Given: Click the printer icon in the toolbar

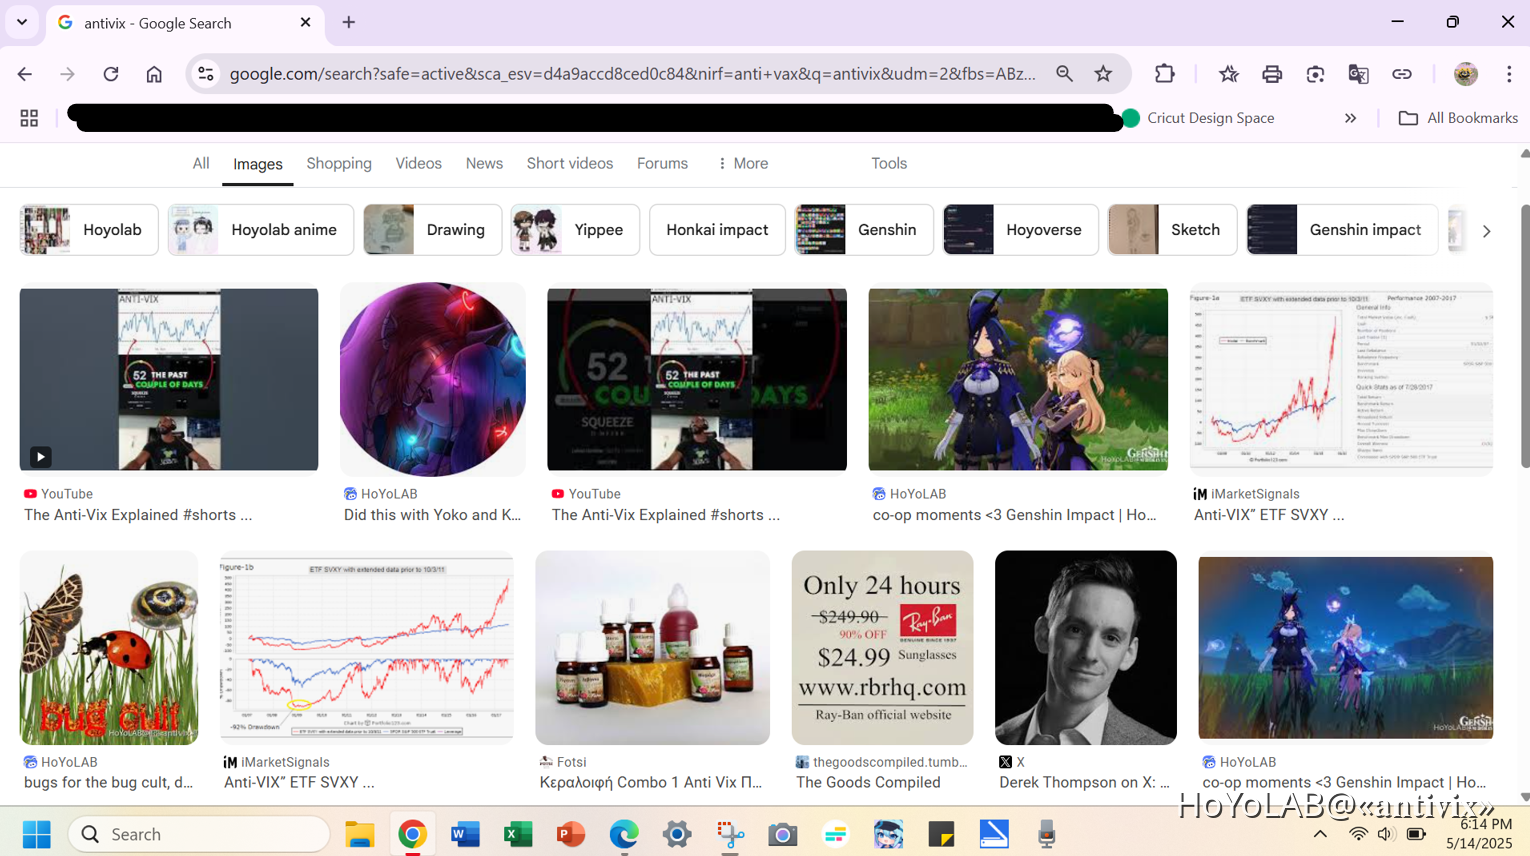Looking at the screenshot, I should click(1271, 73).
